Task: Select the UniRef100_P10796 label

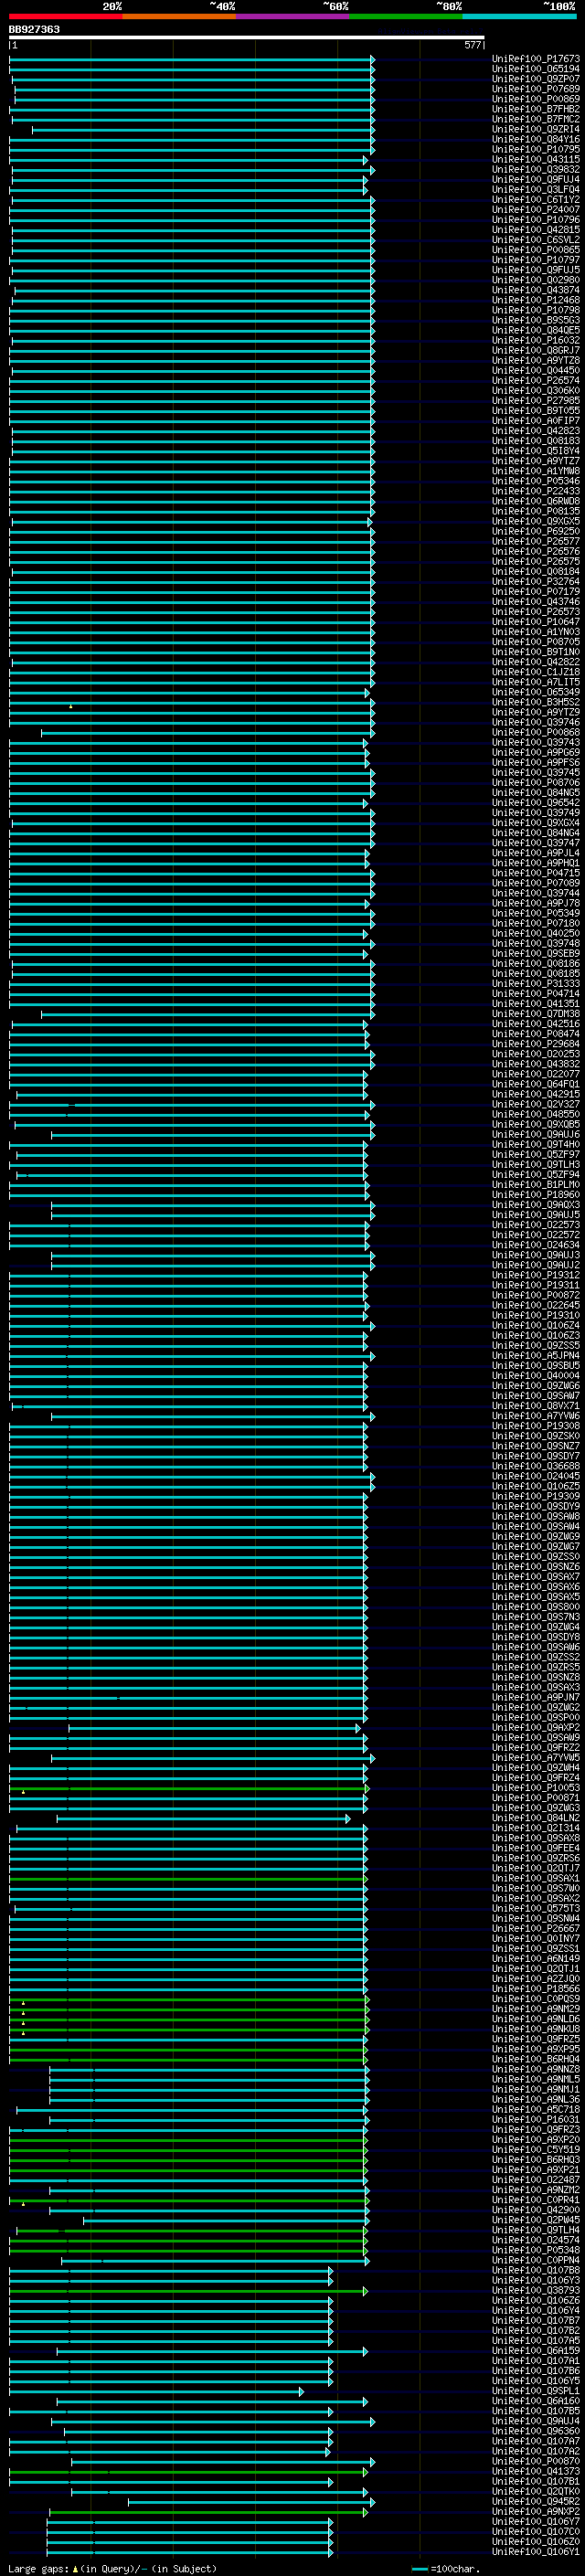Action: (x=536, y=220)
